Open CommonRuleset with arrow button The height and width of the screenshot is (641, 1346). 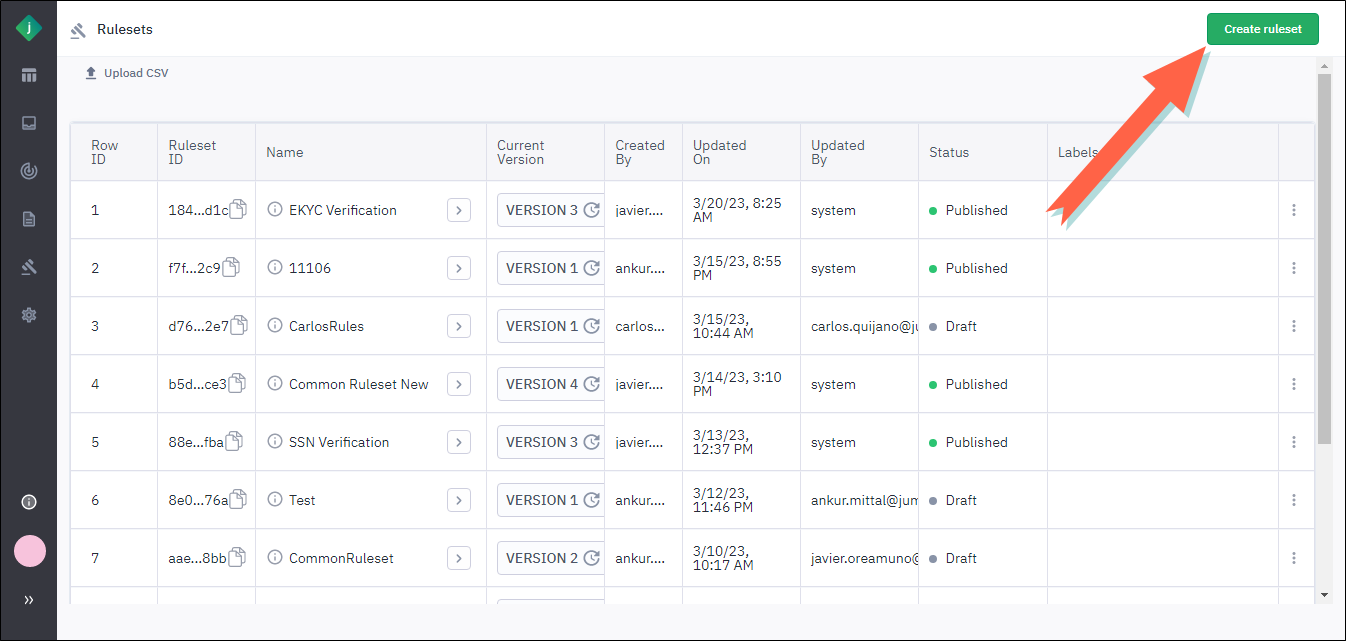(459, 558)
